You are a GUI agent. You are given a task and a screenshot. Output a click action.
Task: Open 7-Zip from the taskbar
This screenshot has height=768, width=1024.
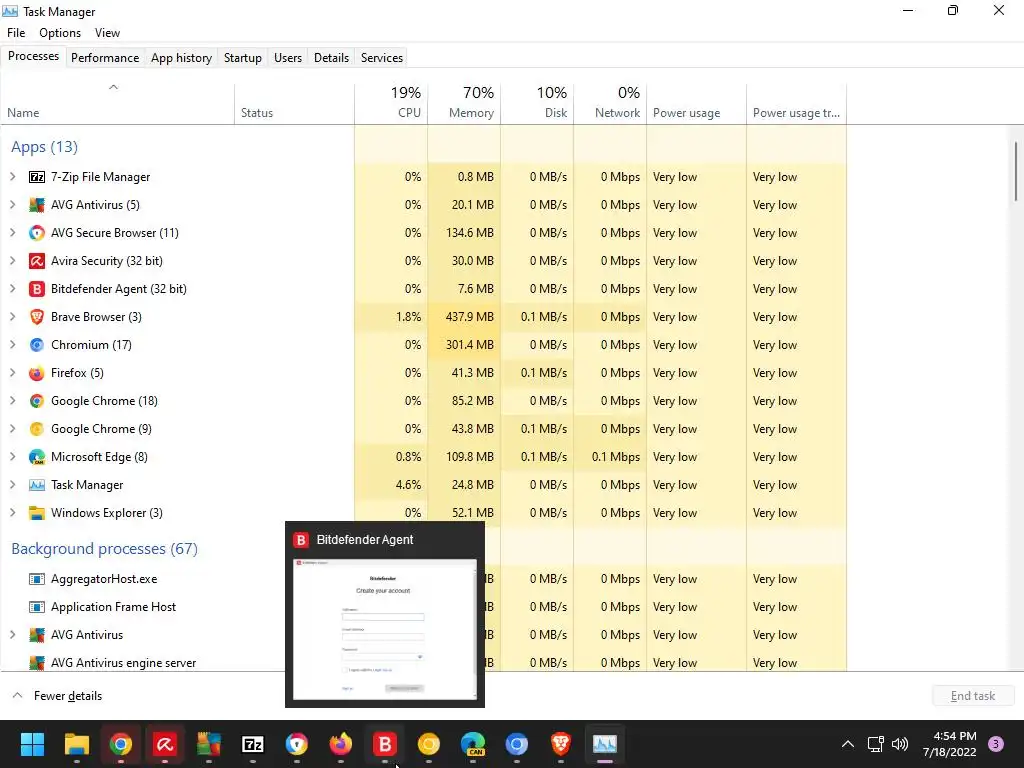coord(253,744)
